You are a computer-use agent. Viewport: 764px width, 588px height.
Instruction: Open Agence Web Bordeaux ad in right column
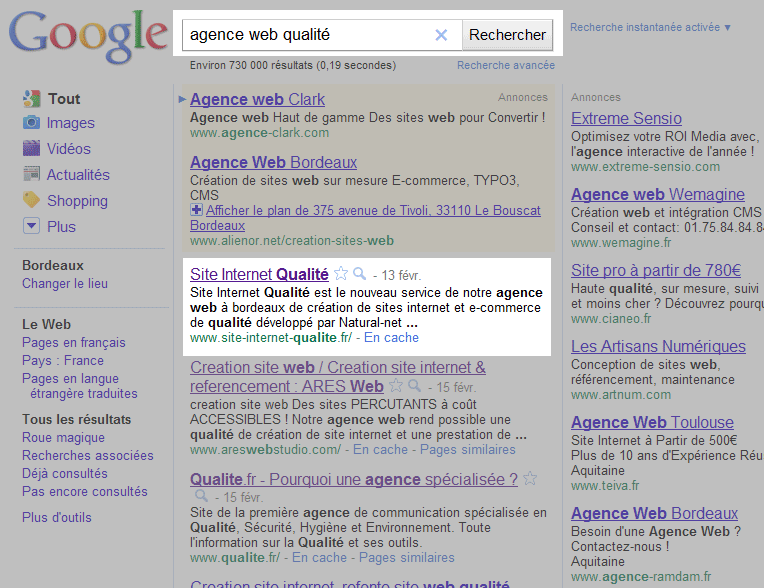[654, 513]
